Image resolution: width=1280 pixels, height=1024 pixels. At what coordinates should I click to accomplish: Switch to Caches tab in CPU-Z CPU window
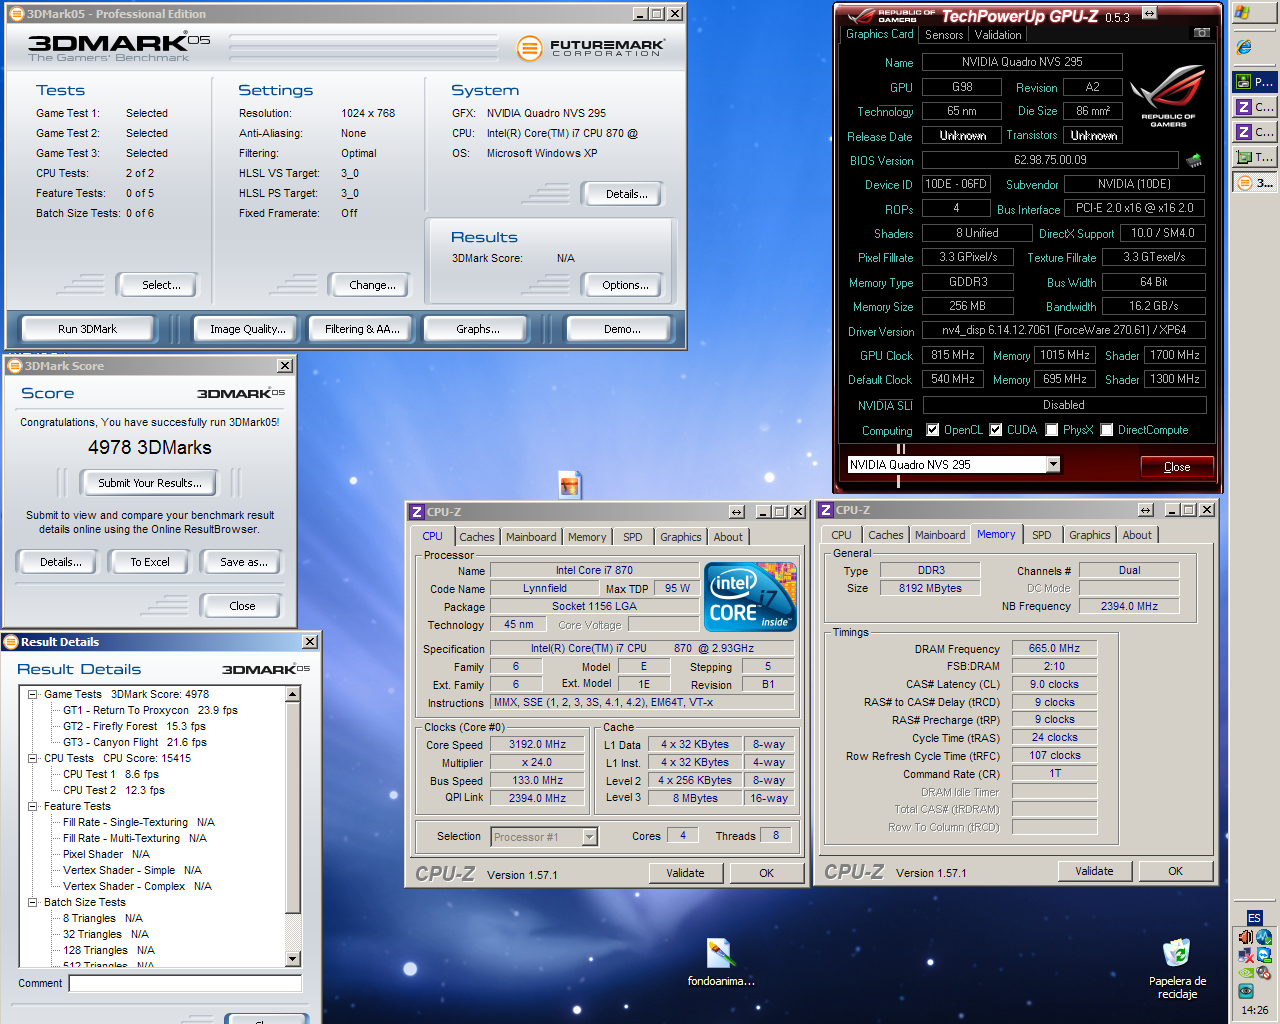click(x=477, y=537)
